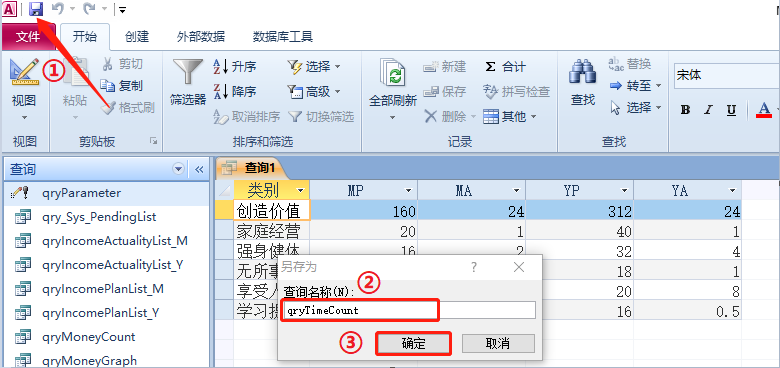Open the YP column filter dropdown
Image resolution: width=780 pixels, height=368 pixels.
point(624,190)
